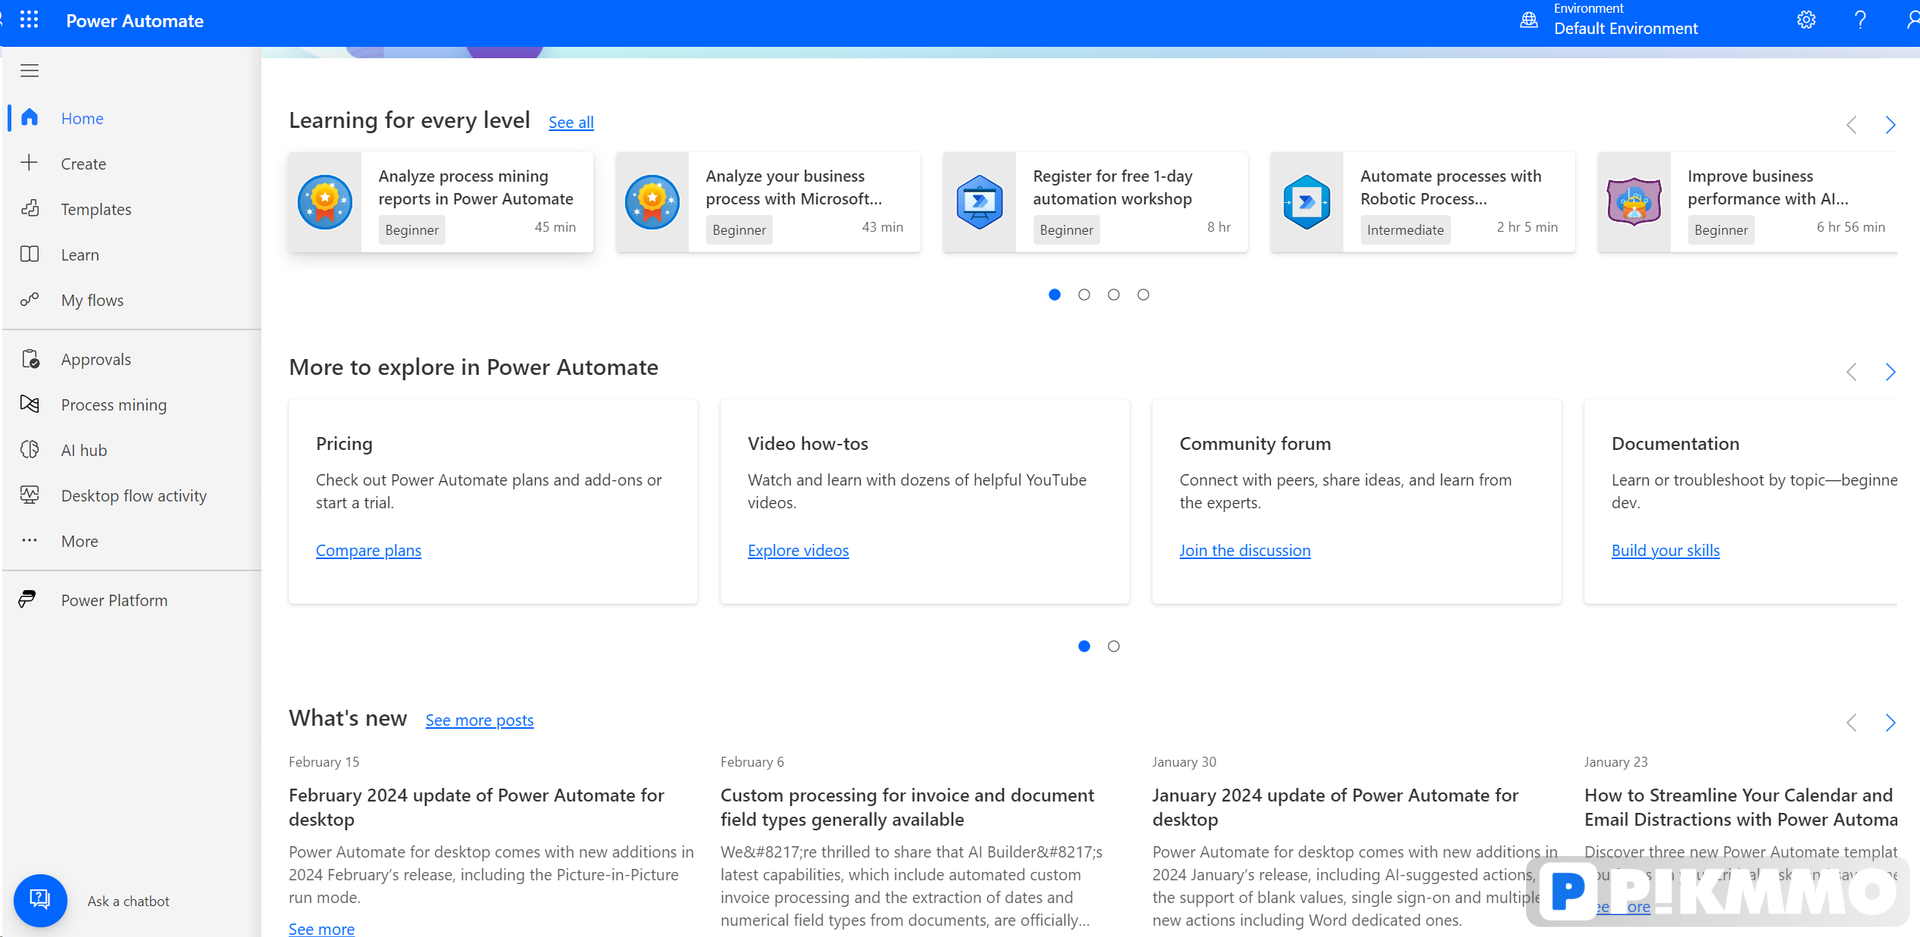Open My flows in the navigation
Screen dimensions: 1920x937
click(x=92, y=300)
